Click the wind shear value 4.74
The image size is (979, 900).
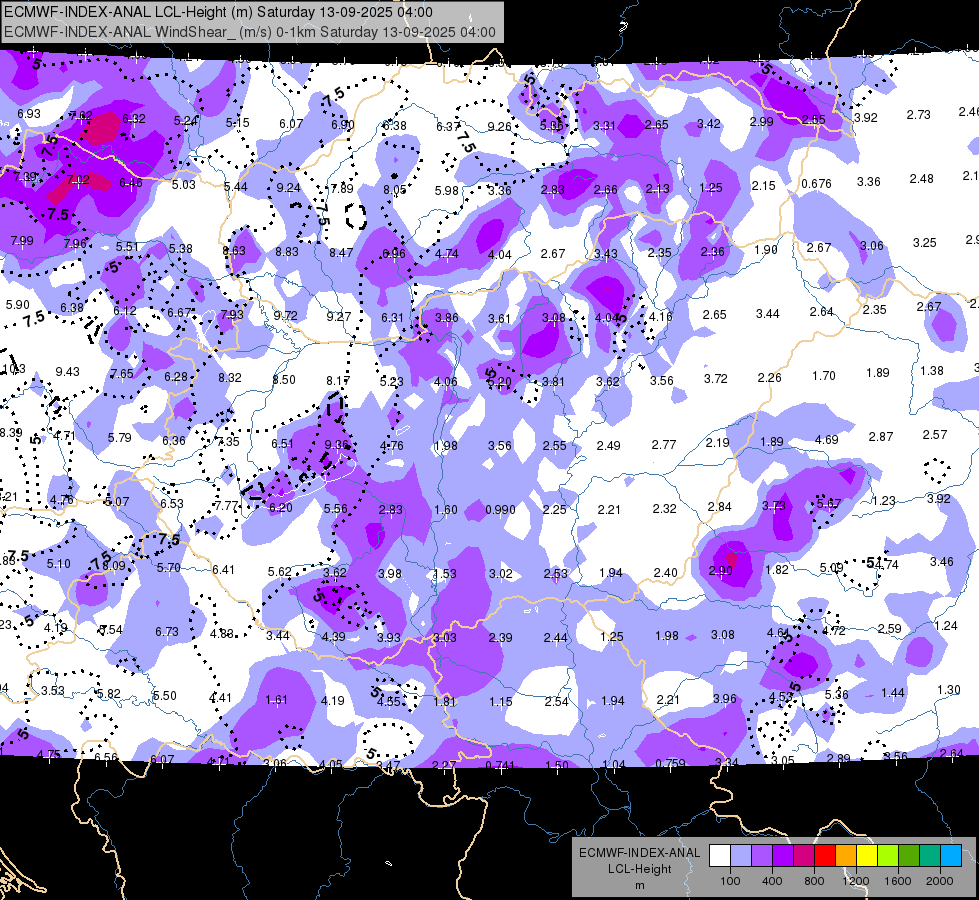[x=446, y=254]
